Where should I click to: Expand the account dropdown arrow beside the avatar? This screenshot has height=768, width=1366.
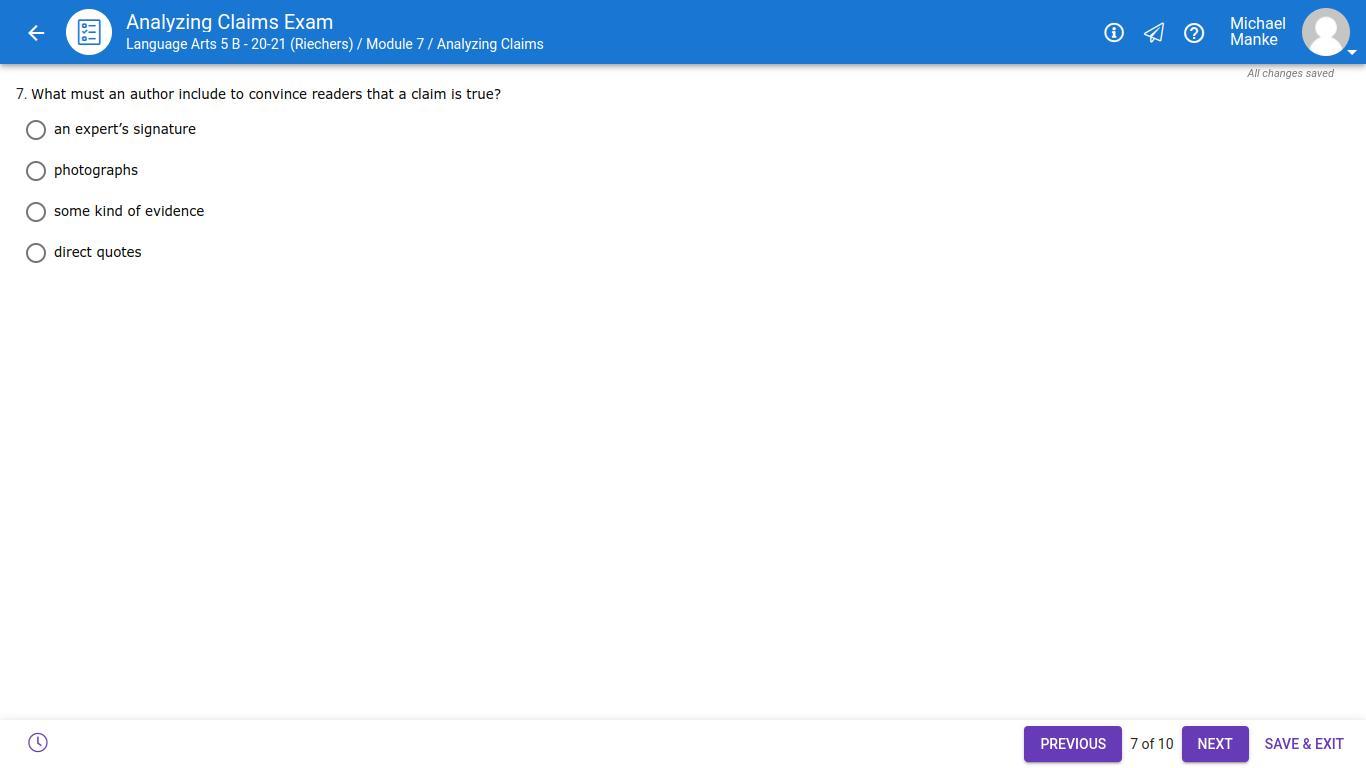coord(1352,52)
